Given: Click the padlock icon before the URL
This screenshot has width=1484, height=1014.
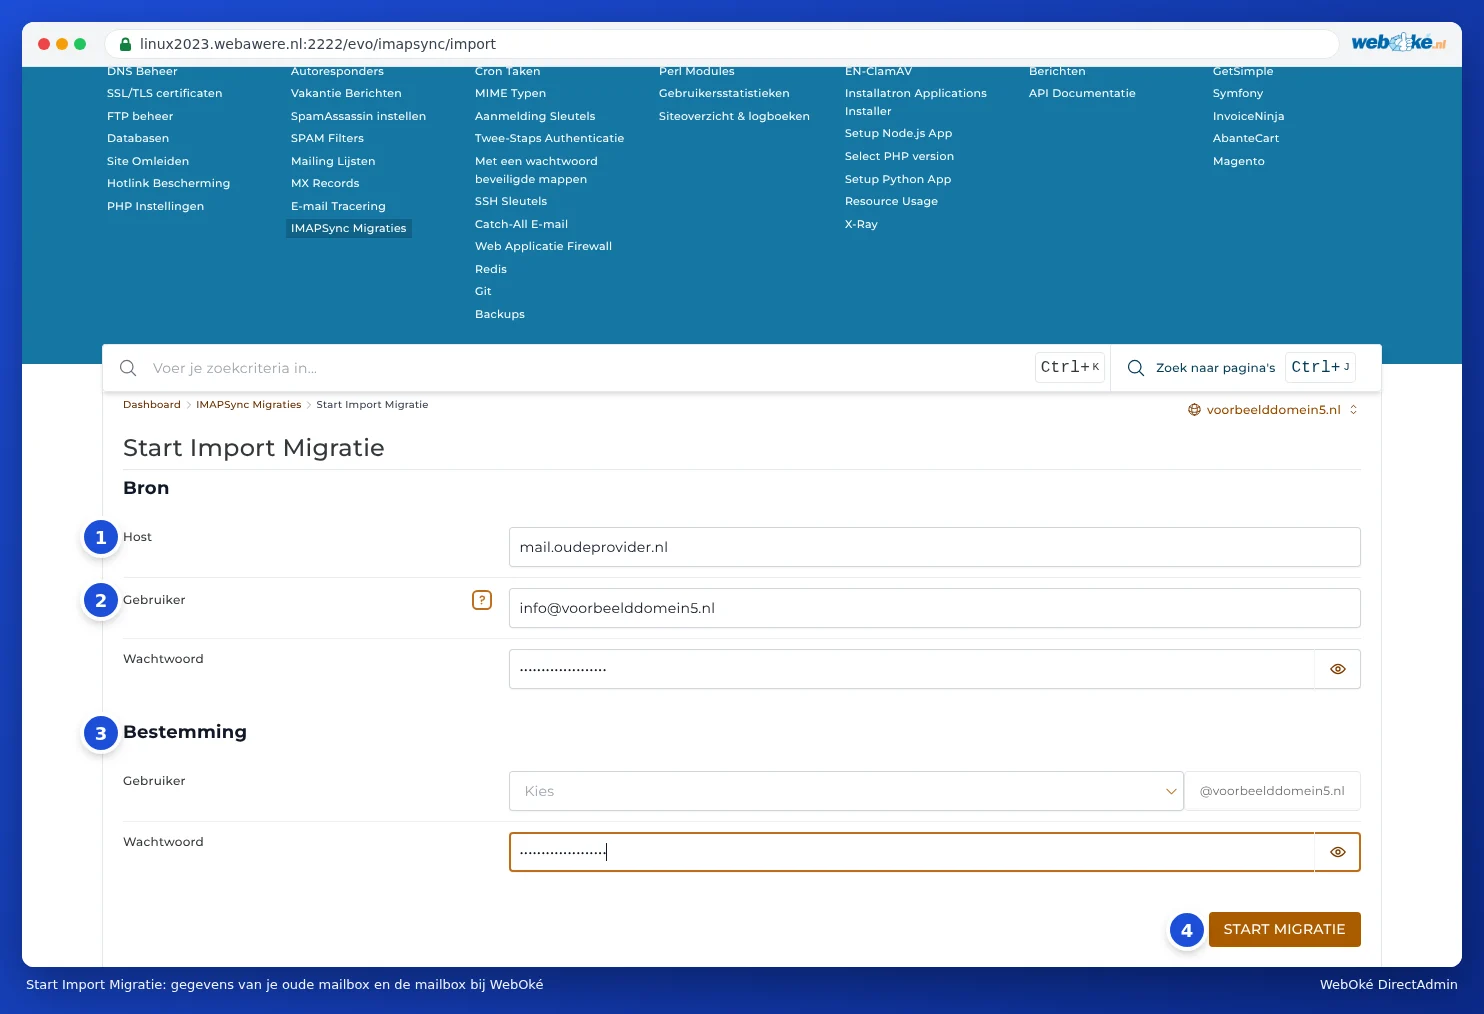Looking at the screenshot, I should click(125, 44).
